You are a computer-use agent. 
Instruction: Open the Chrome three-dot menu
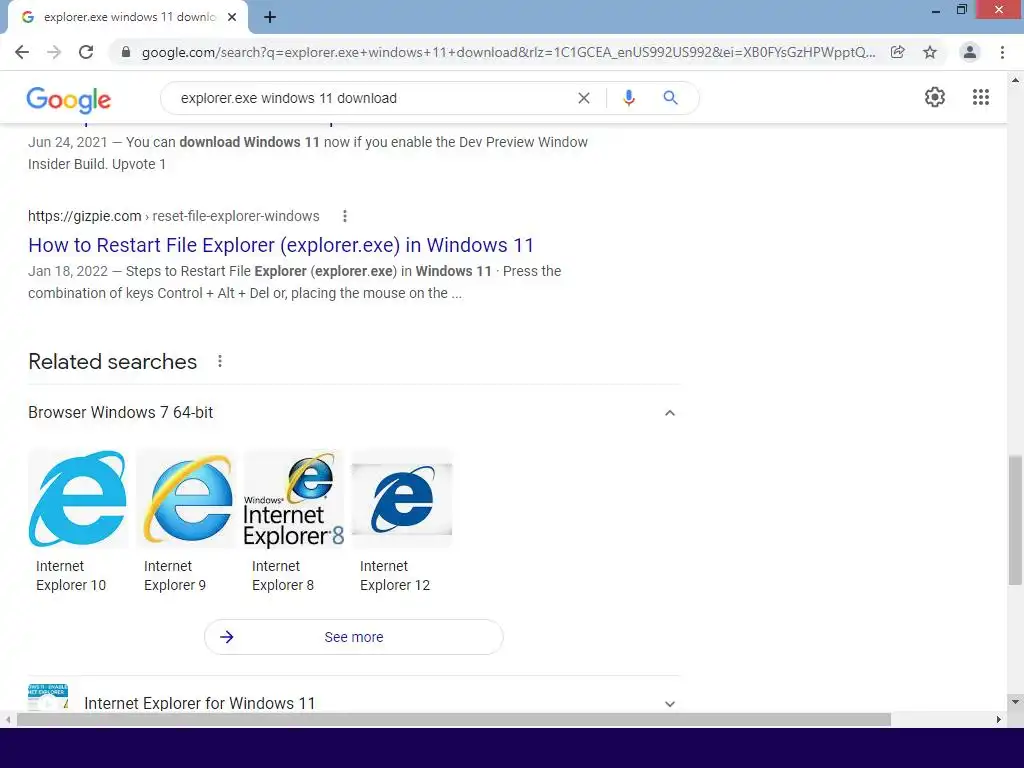tap(1002, 52)
